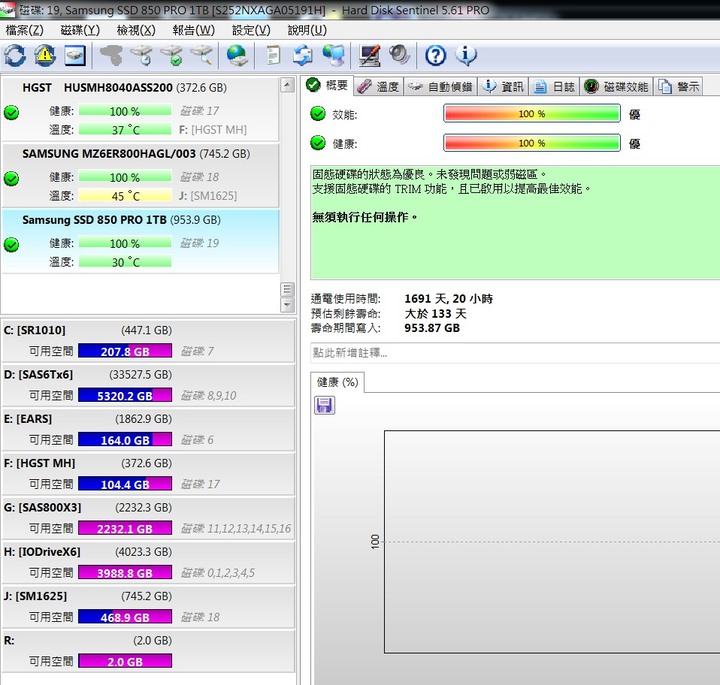
Task: Switch to the 自動偵錯 tab
Action: (440, 86)
